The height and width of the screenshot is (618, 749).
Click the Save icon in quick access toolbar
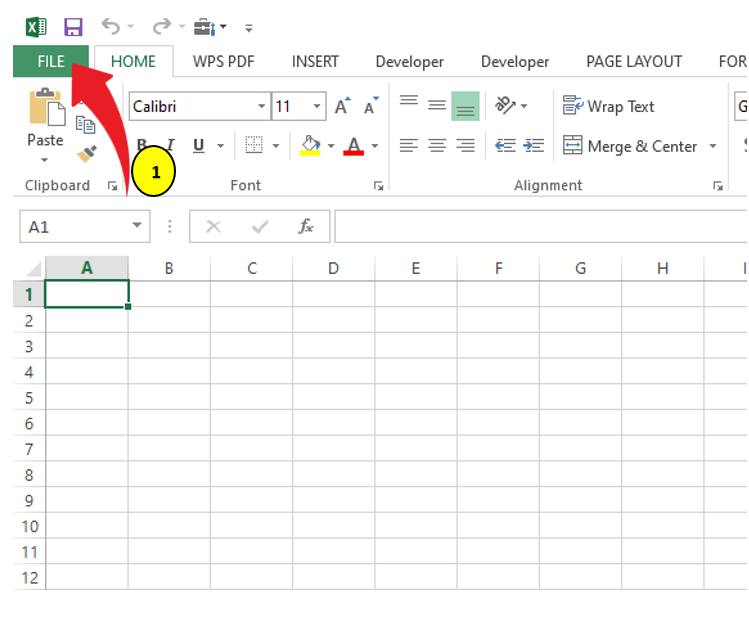pyautogui.click(x=73, y=26)
